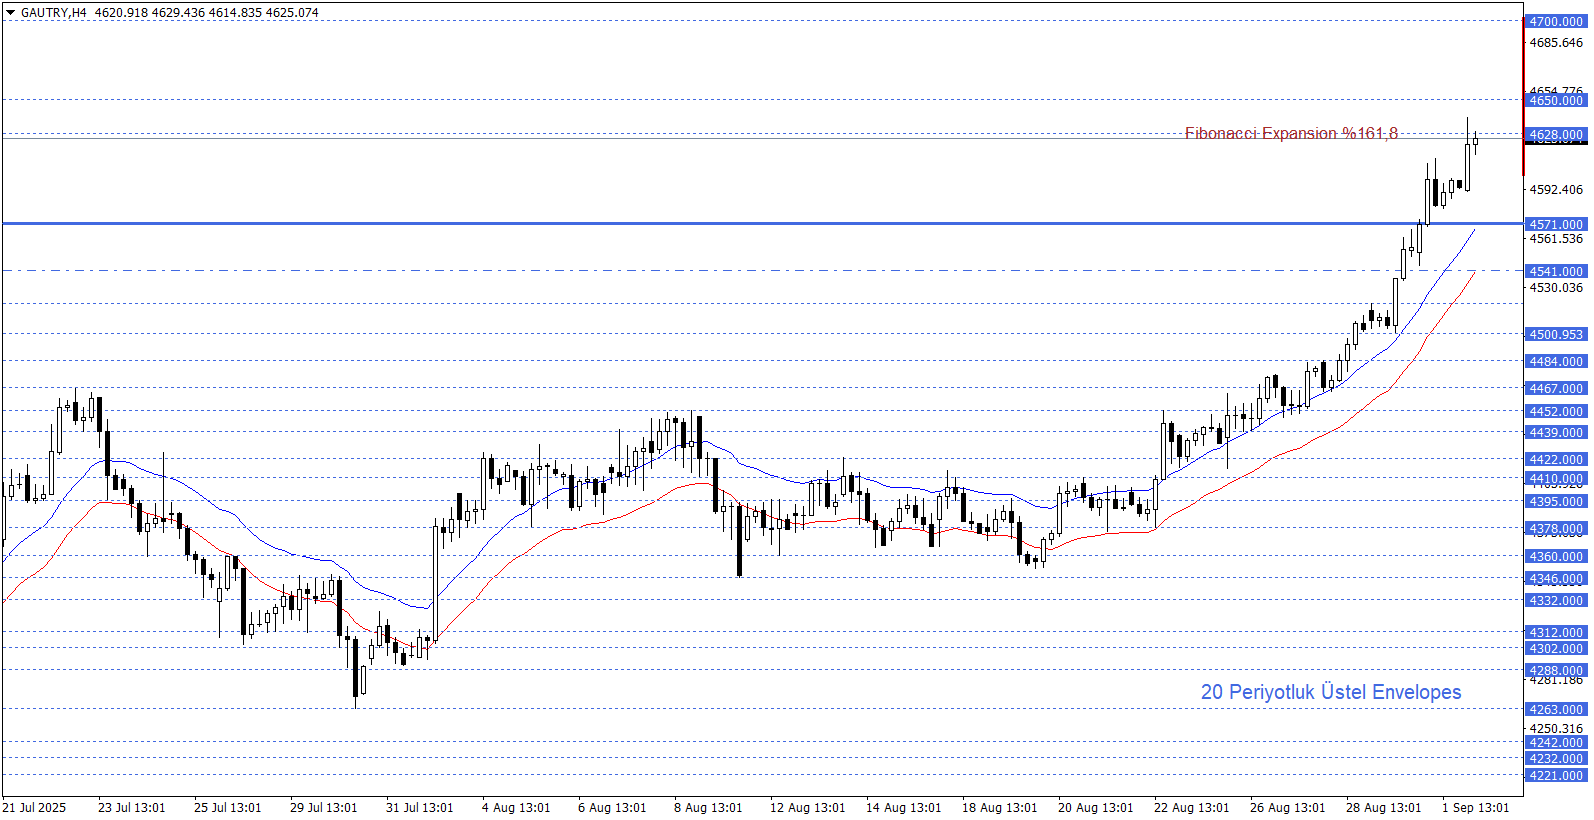Click the 4561.536 price scale value
1594x820 pixels.
pyautogui.click(x=1556, y=239)
